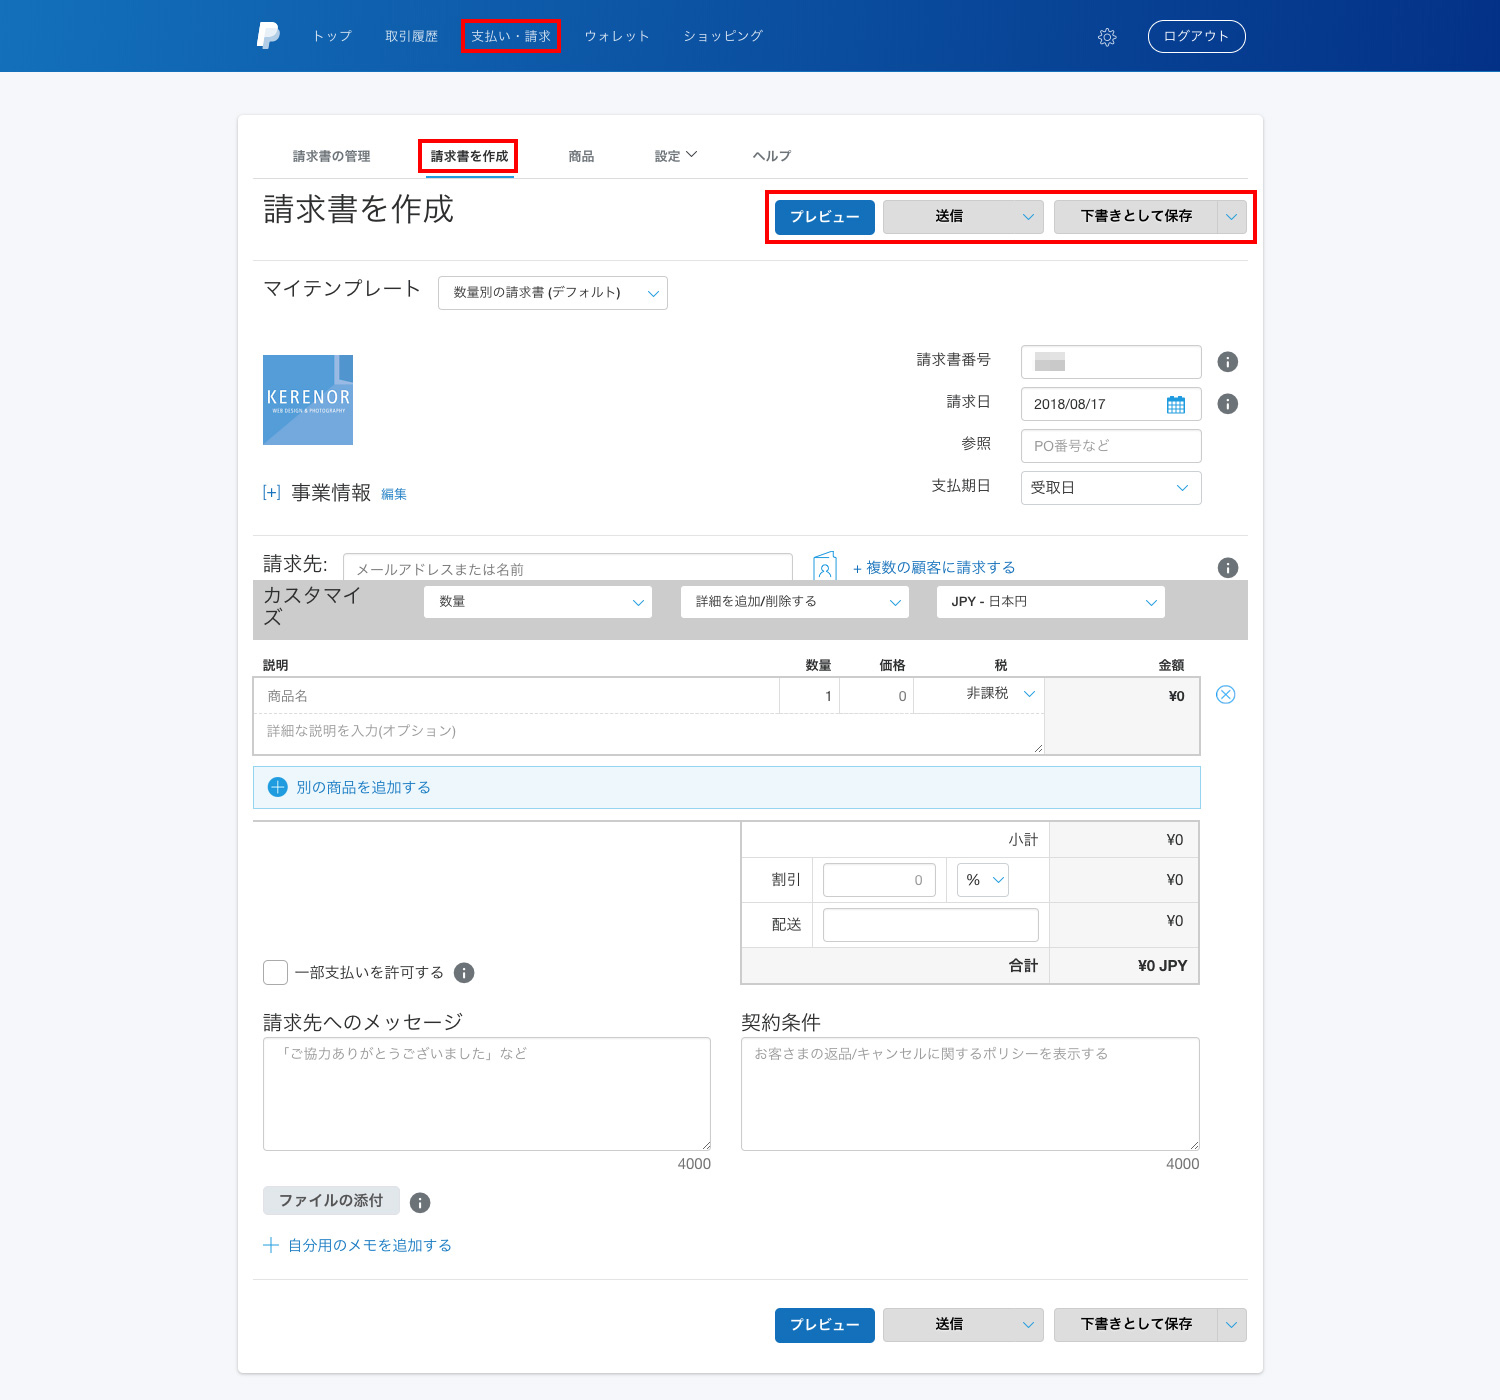The height and width of the screenshot is (1400, 1500).
Task: Open マイテンプレート template dropdown
Action: (x=553, y=293)
